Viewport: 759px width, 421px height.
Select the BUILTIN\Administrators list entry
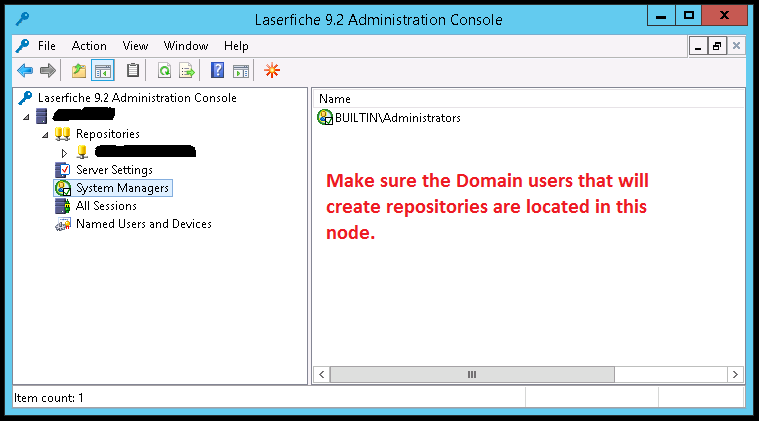point(397,118)
